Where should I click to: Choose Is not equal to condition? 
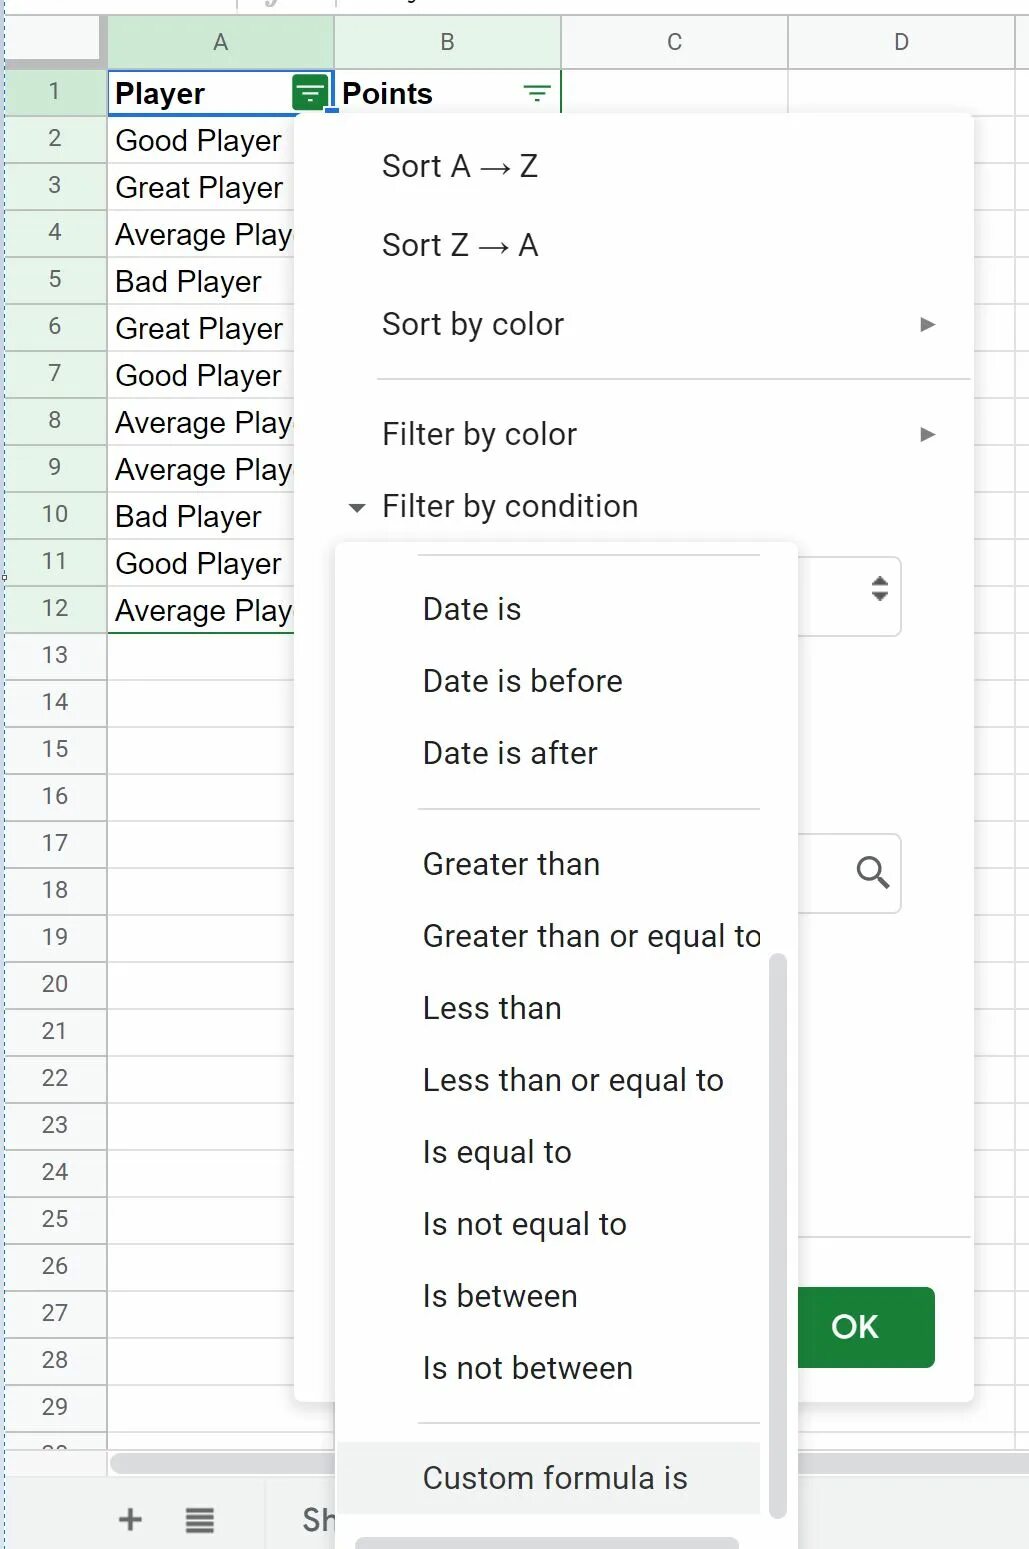pos(524,1224)
